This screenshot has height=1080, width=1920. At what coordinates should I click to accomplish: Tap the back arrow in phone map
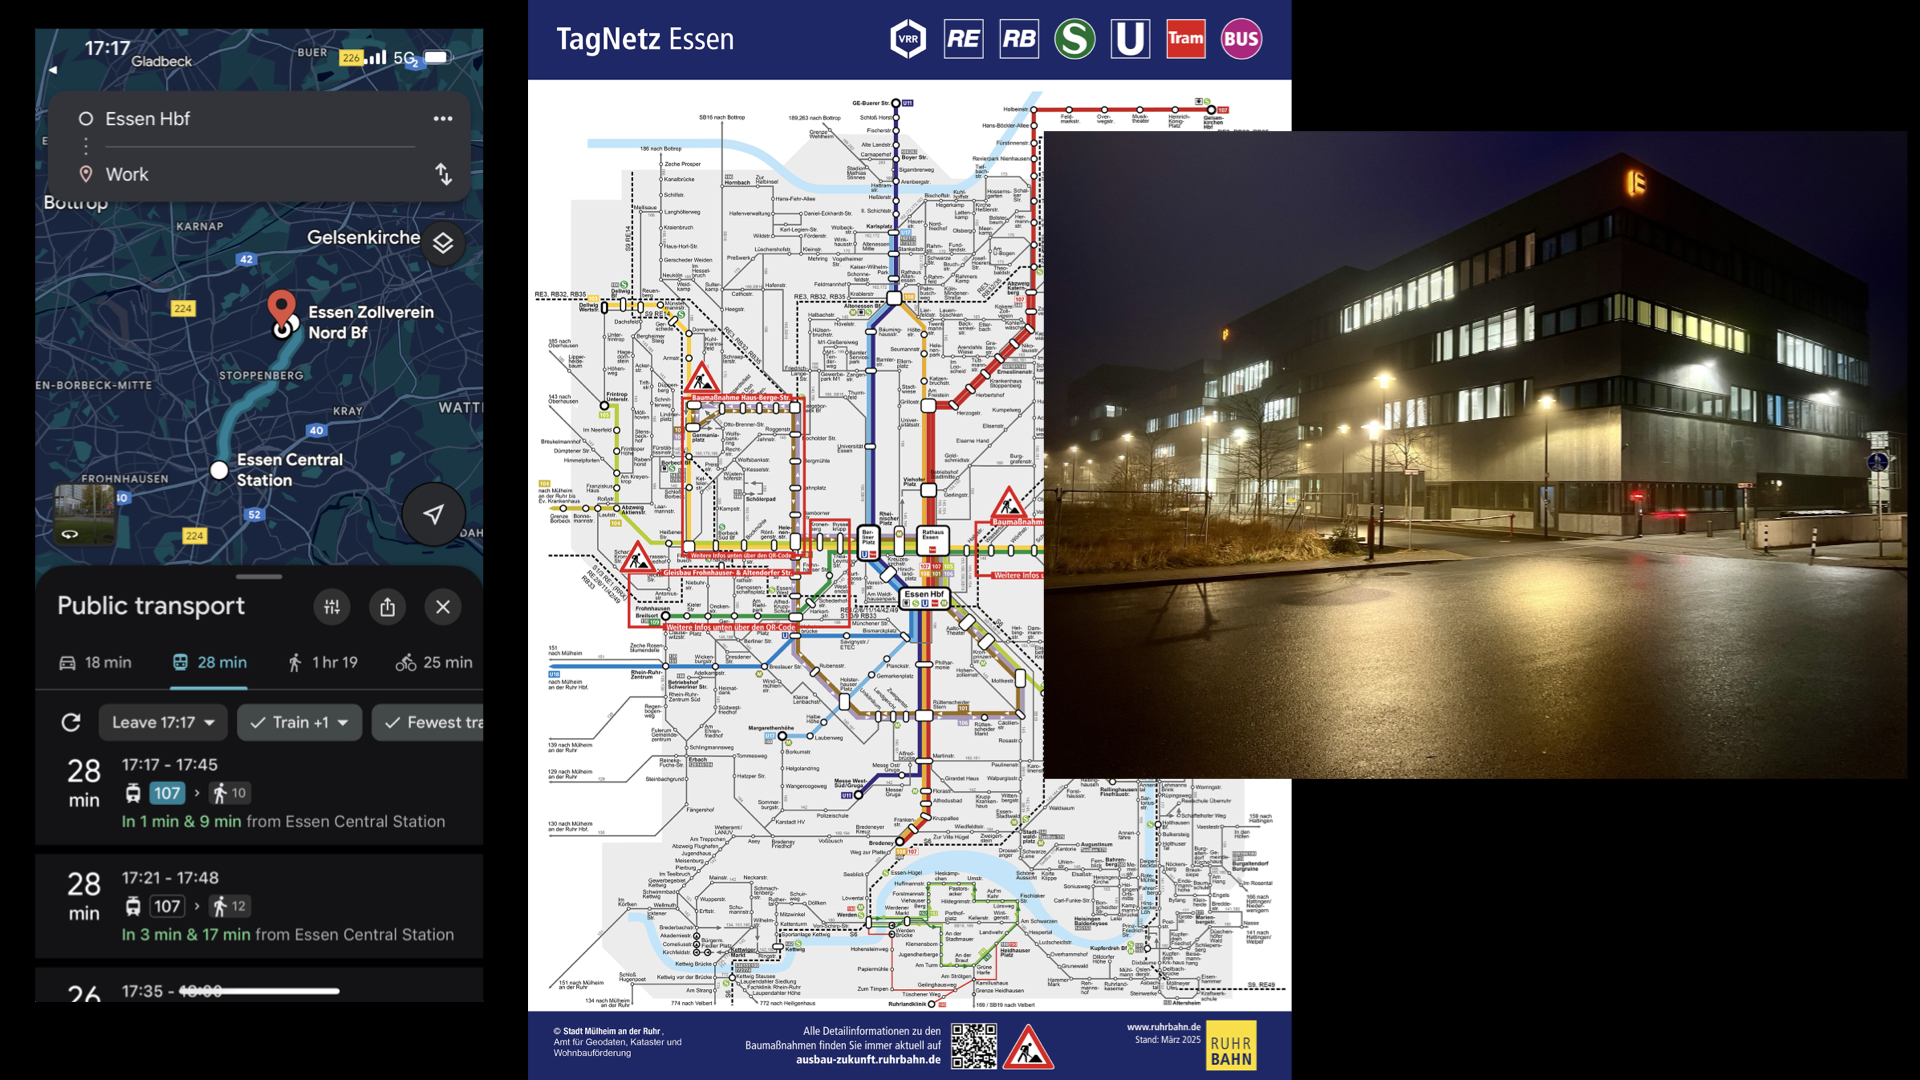coord(53,70)
